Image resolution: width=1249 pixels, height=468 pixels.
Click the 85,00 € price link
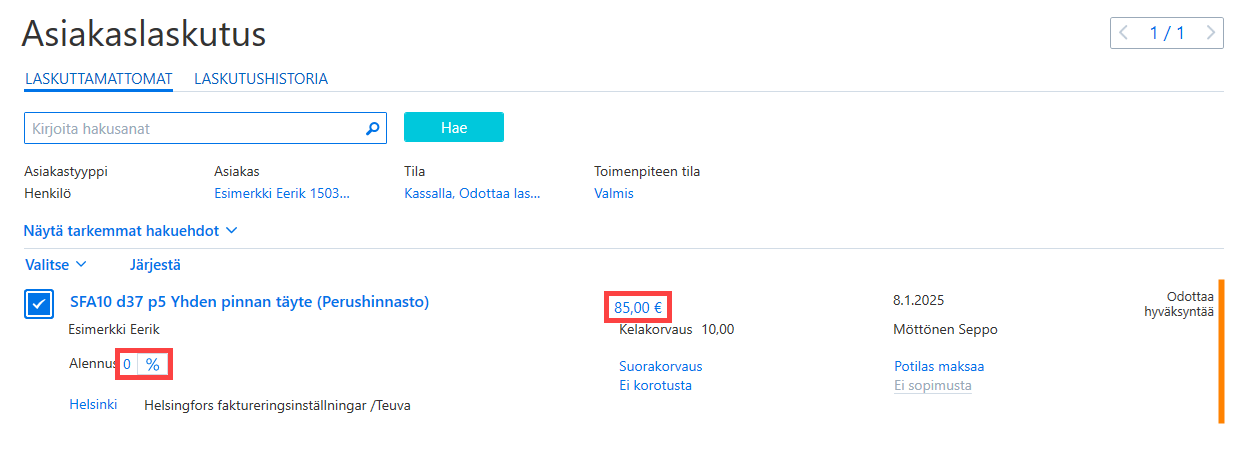[638, 307]
